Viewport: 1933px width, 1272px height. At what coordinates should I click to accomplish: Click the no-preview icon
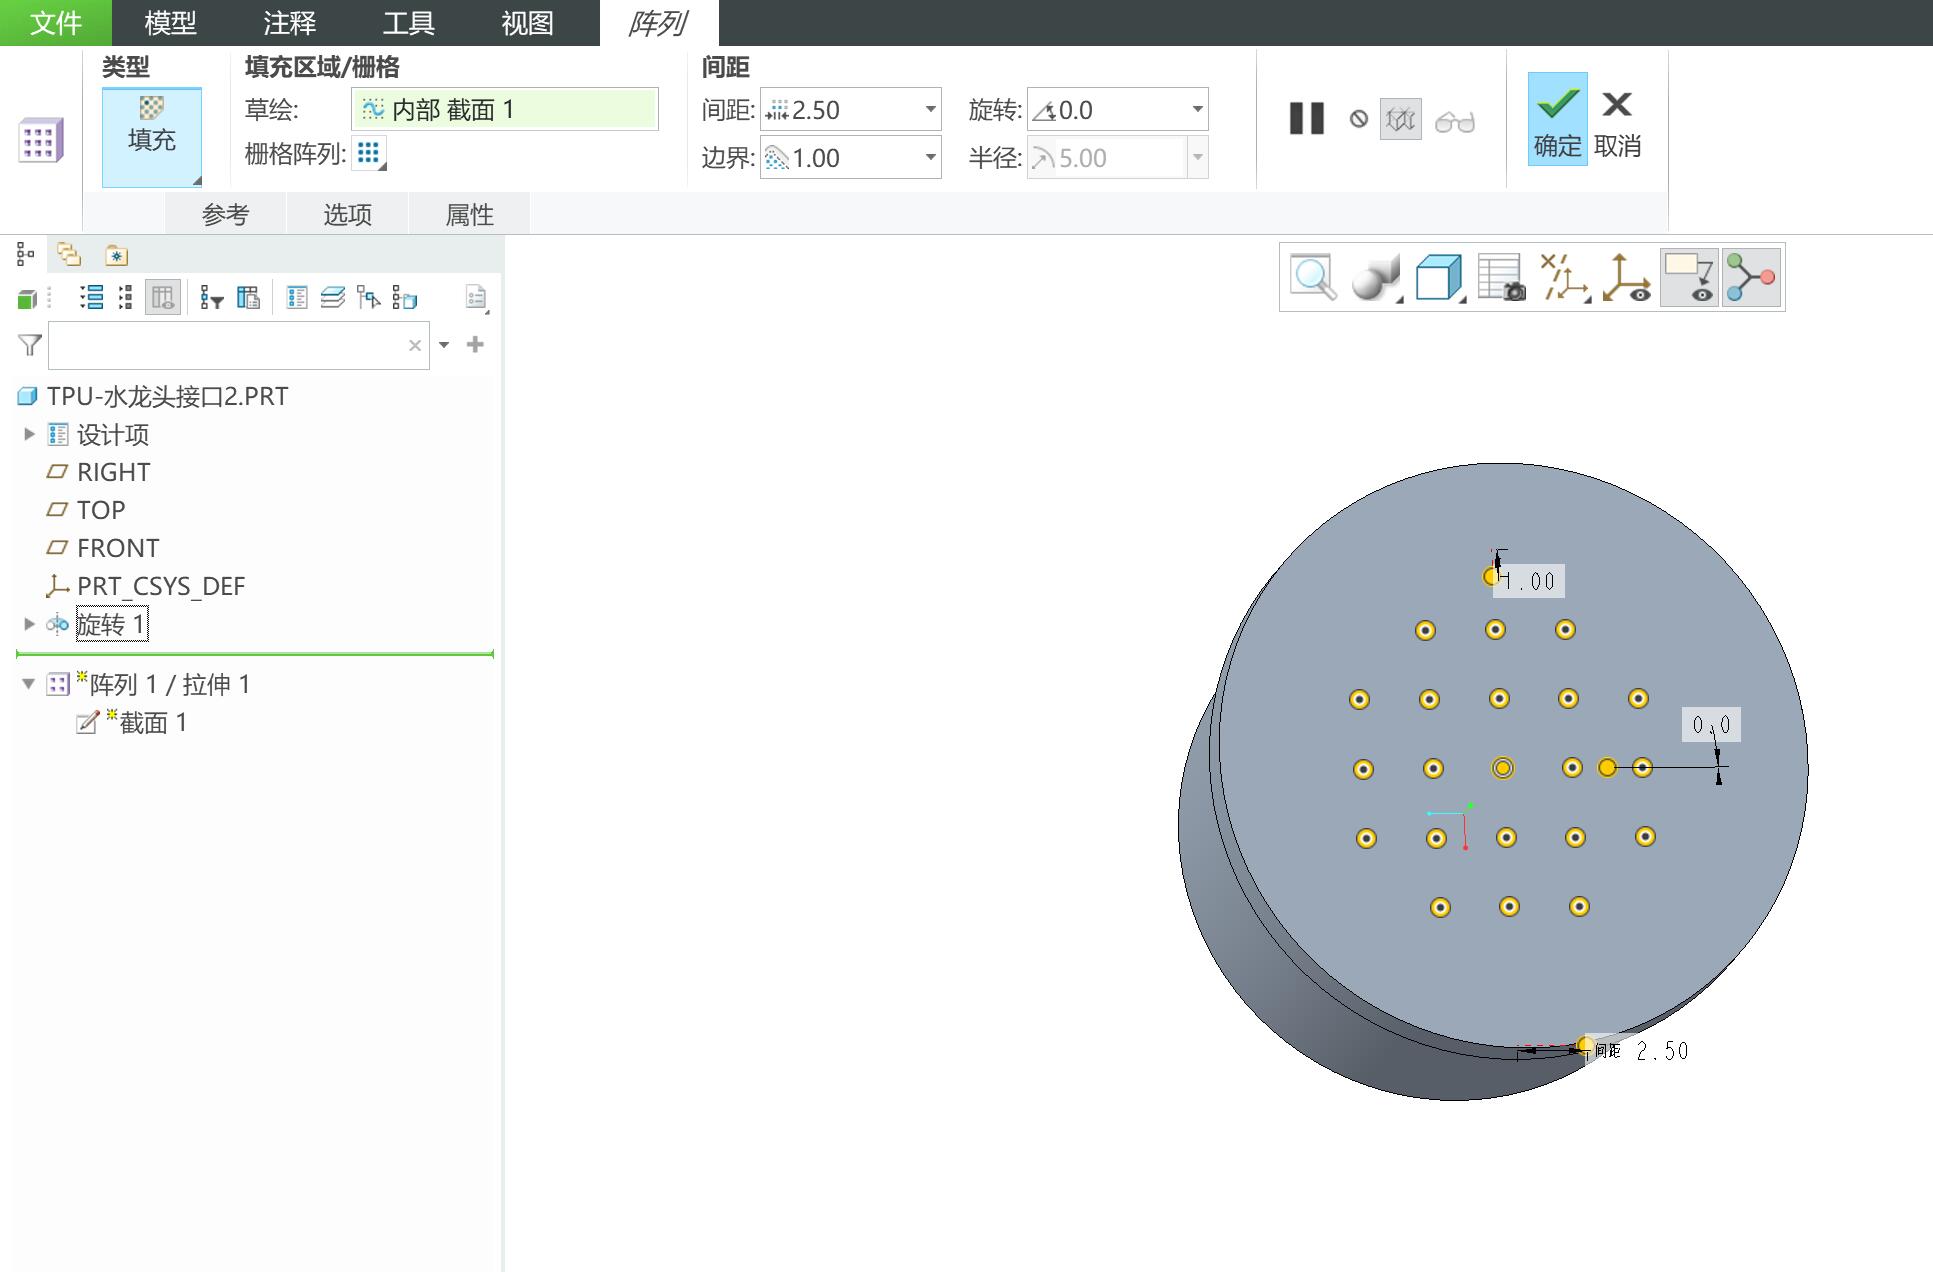pyautogui.click(x=1358, y=119)
